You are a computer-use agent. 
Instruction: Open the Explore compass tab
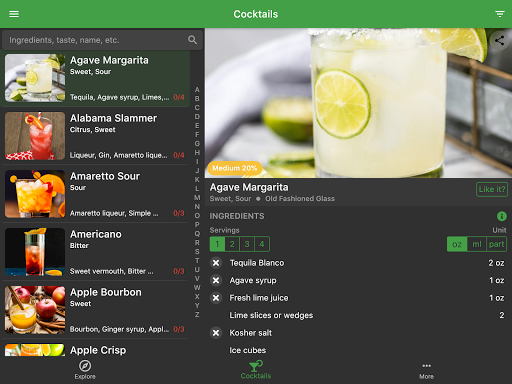pos(85,370)
